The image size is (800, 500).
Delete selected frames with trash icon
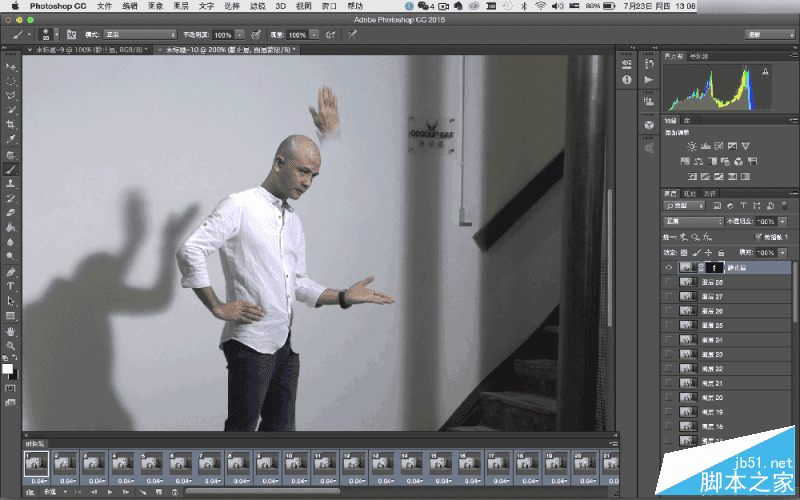[x=174, y=492]
